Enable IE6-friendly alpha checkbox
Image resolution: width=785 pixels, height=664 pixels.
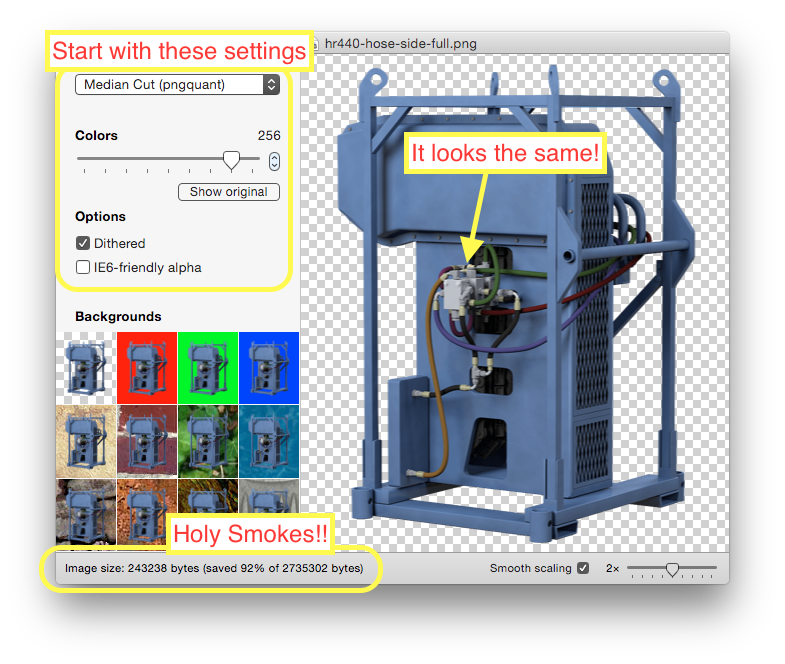(83, 267)
